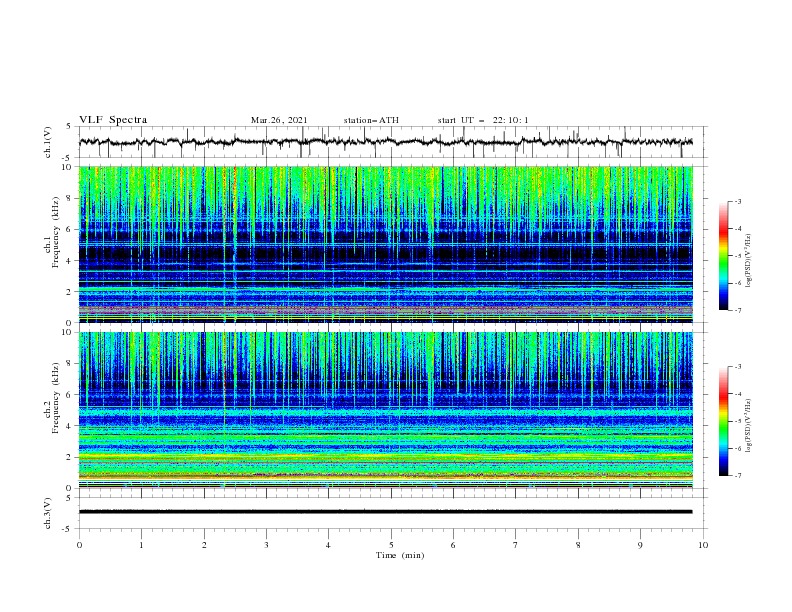Click the 'Time (min)' axis label
The image size is (792, 612).
[x=400, y=555]
